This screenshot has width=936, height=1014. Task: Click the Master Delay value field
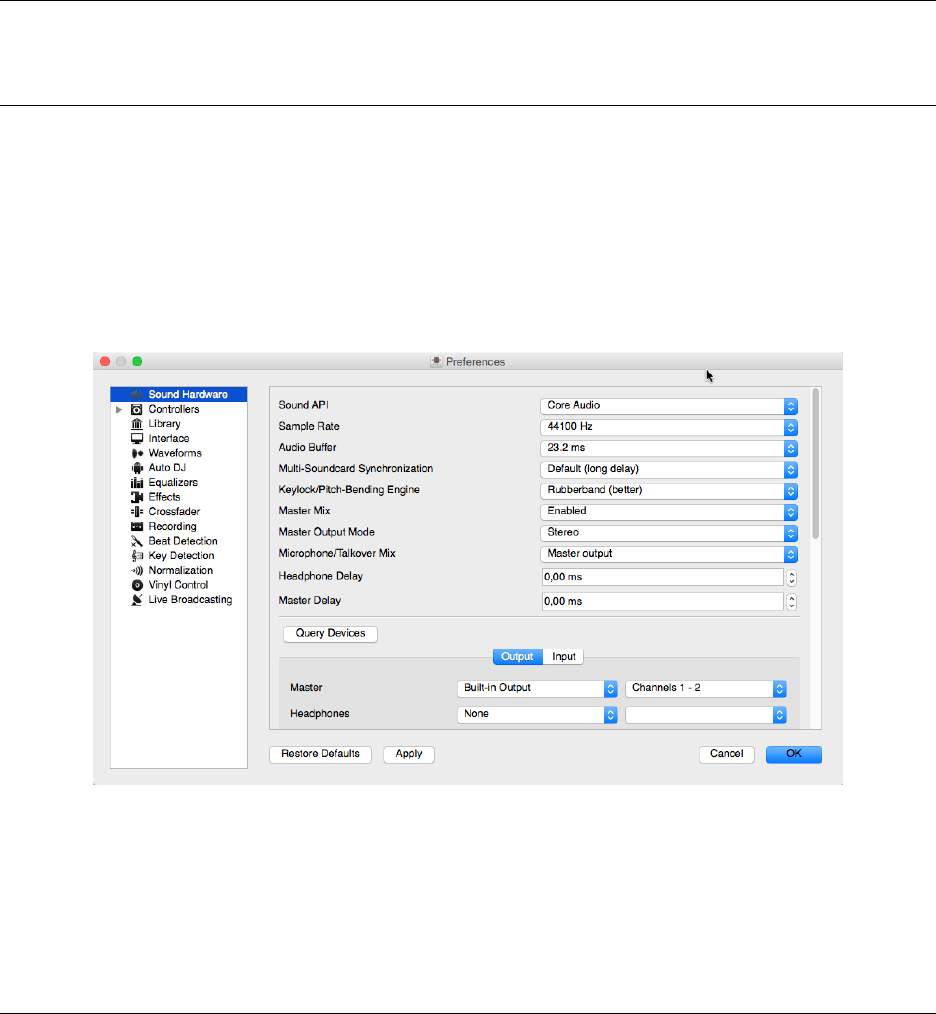(662, 601)
